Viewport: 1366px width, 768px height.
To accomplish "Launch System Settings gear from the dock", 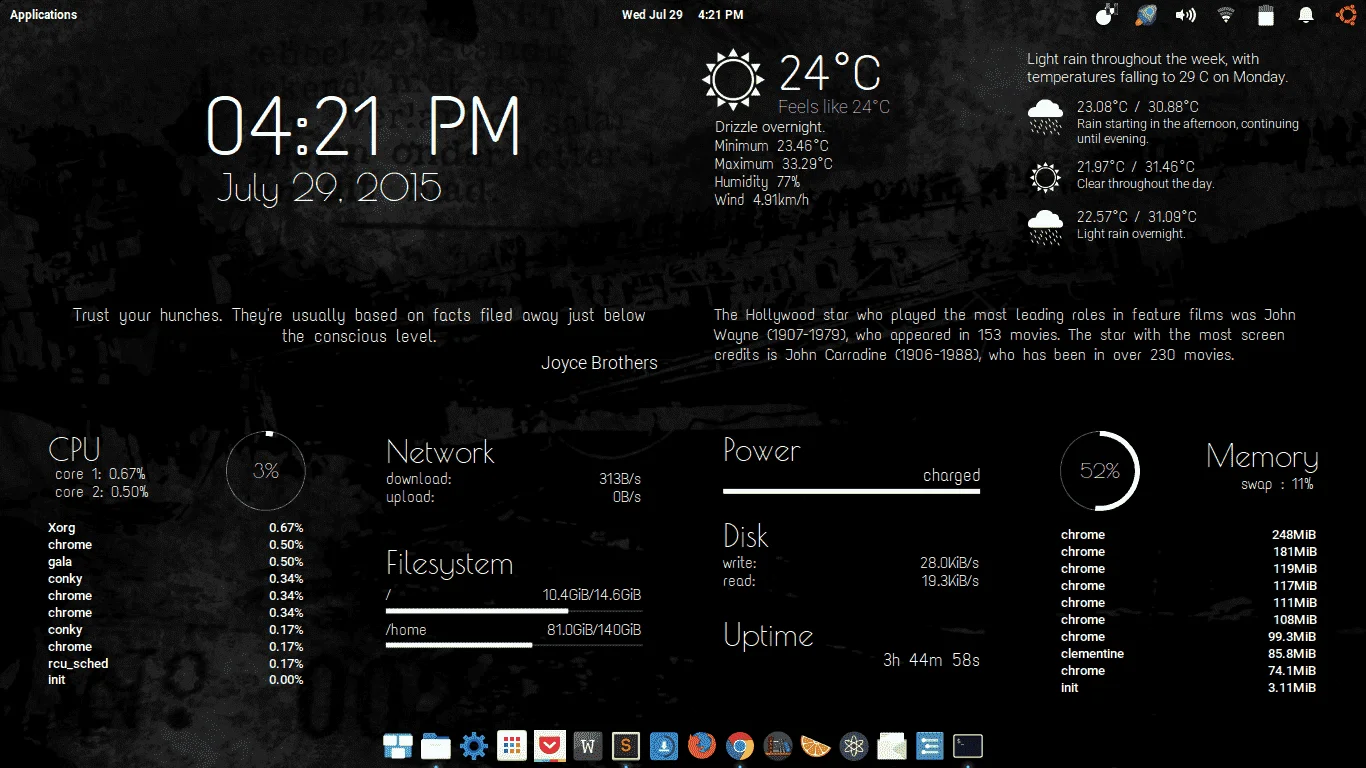I will click(474, 746).
